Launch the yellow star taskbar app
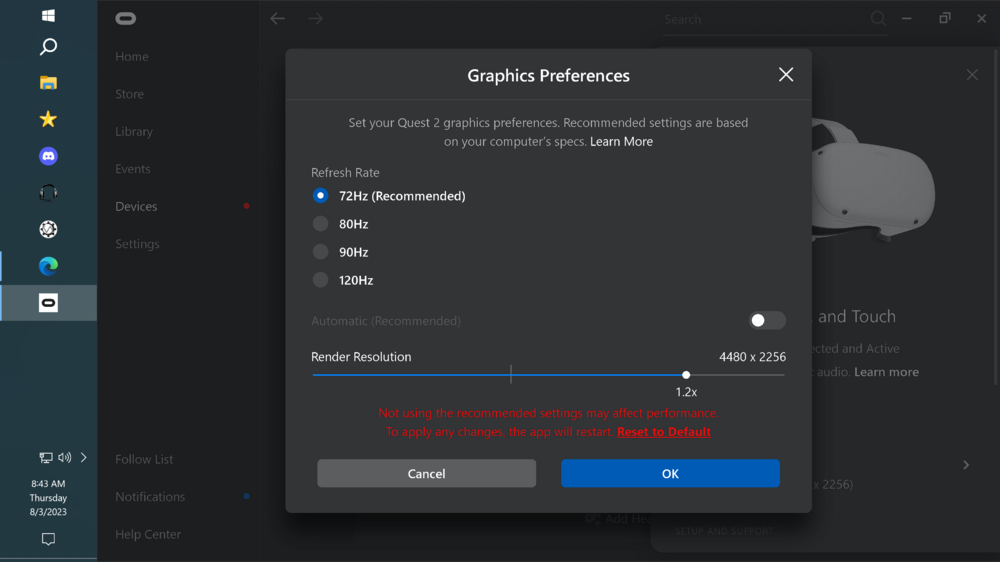Viewport: 1000px width, 562px height. point(48,119)
